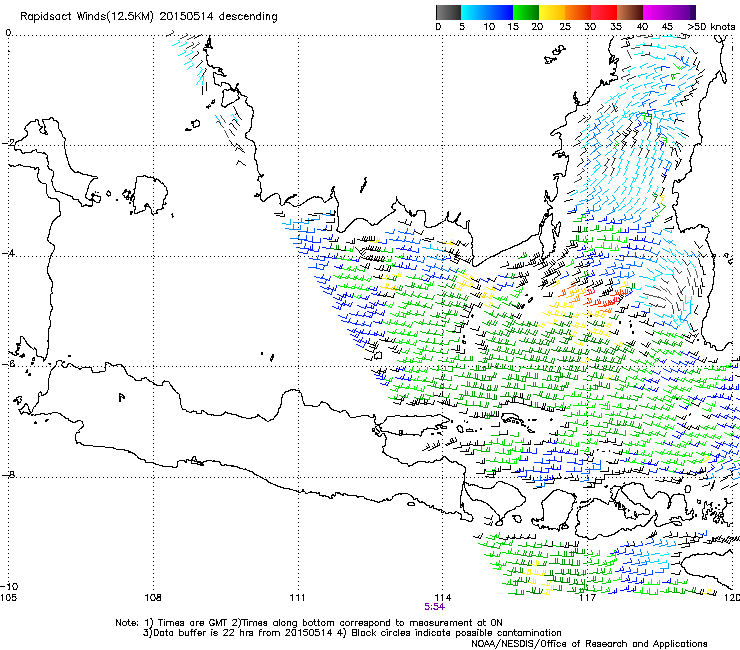The width and height of the screenshot is (740, 650).
Task: Click the gray 0-5 knots color swatch
Action: click(x=448, y=13)
